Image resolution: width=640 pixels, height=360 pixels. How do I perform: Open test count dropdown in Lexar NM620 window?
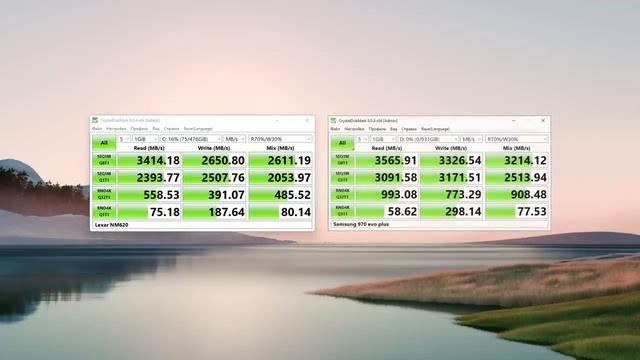coord(124,139)
